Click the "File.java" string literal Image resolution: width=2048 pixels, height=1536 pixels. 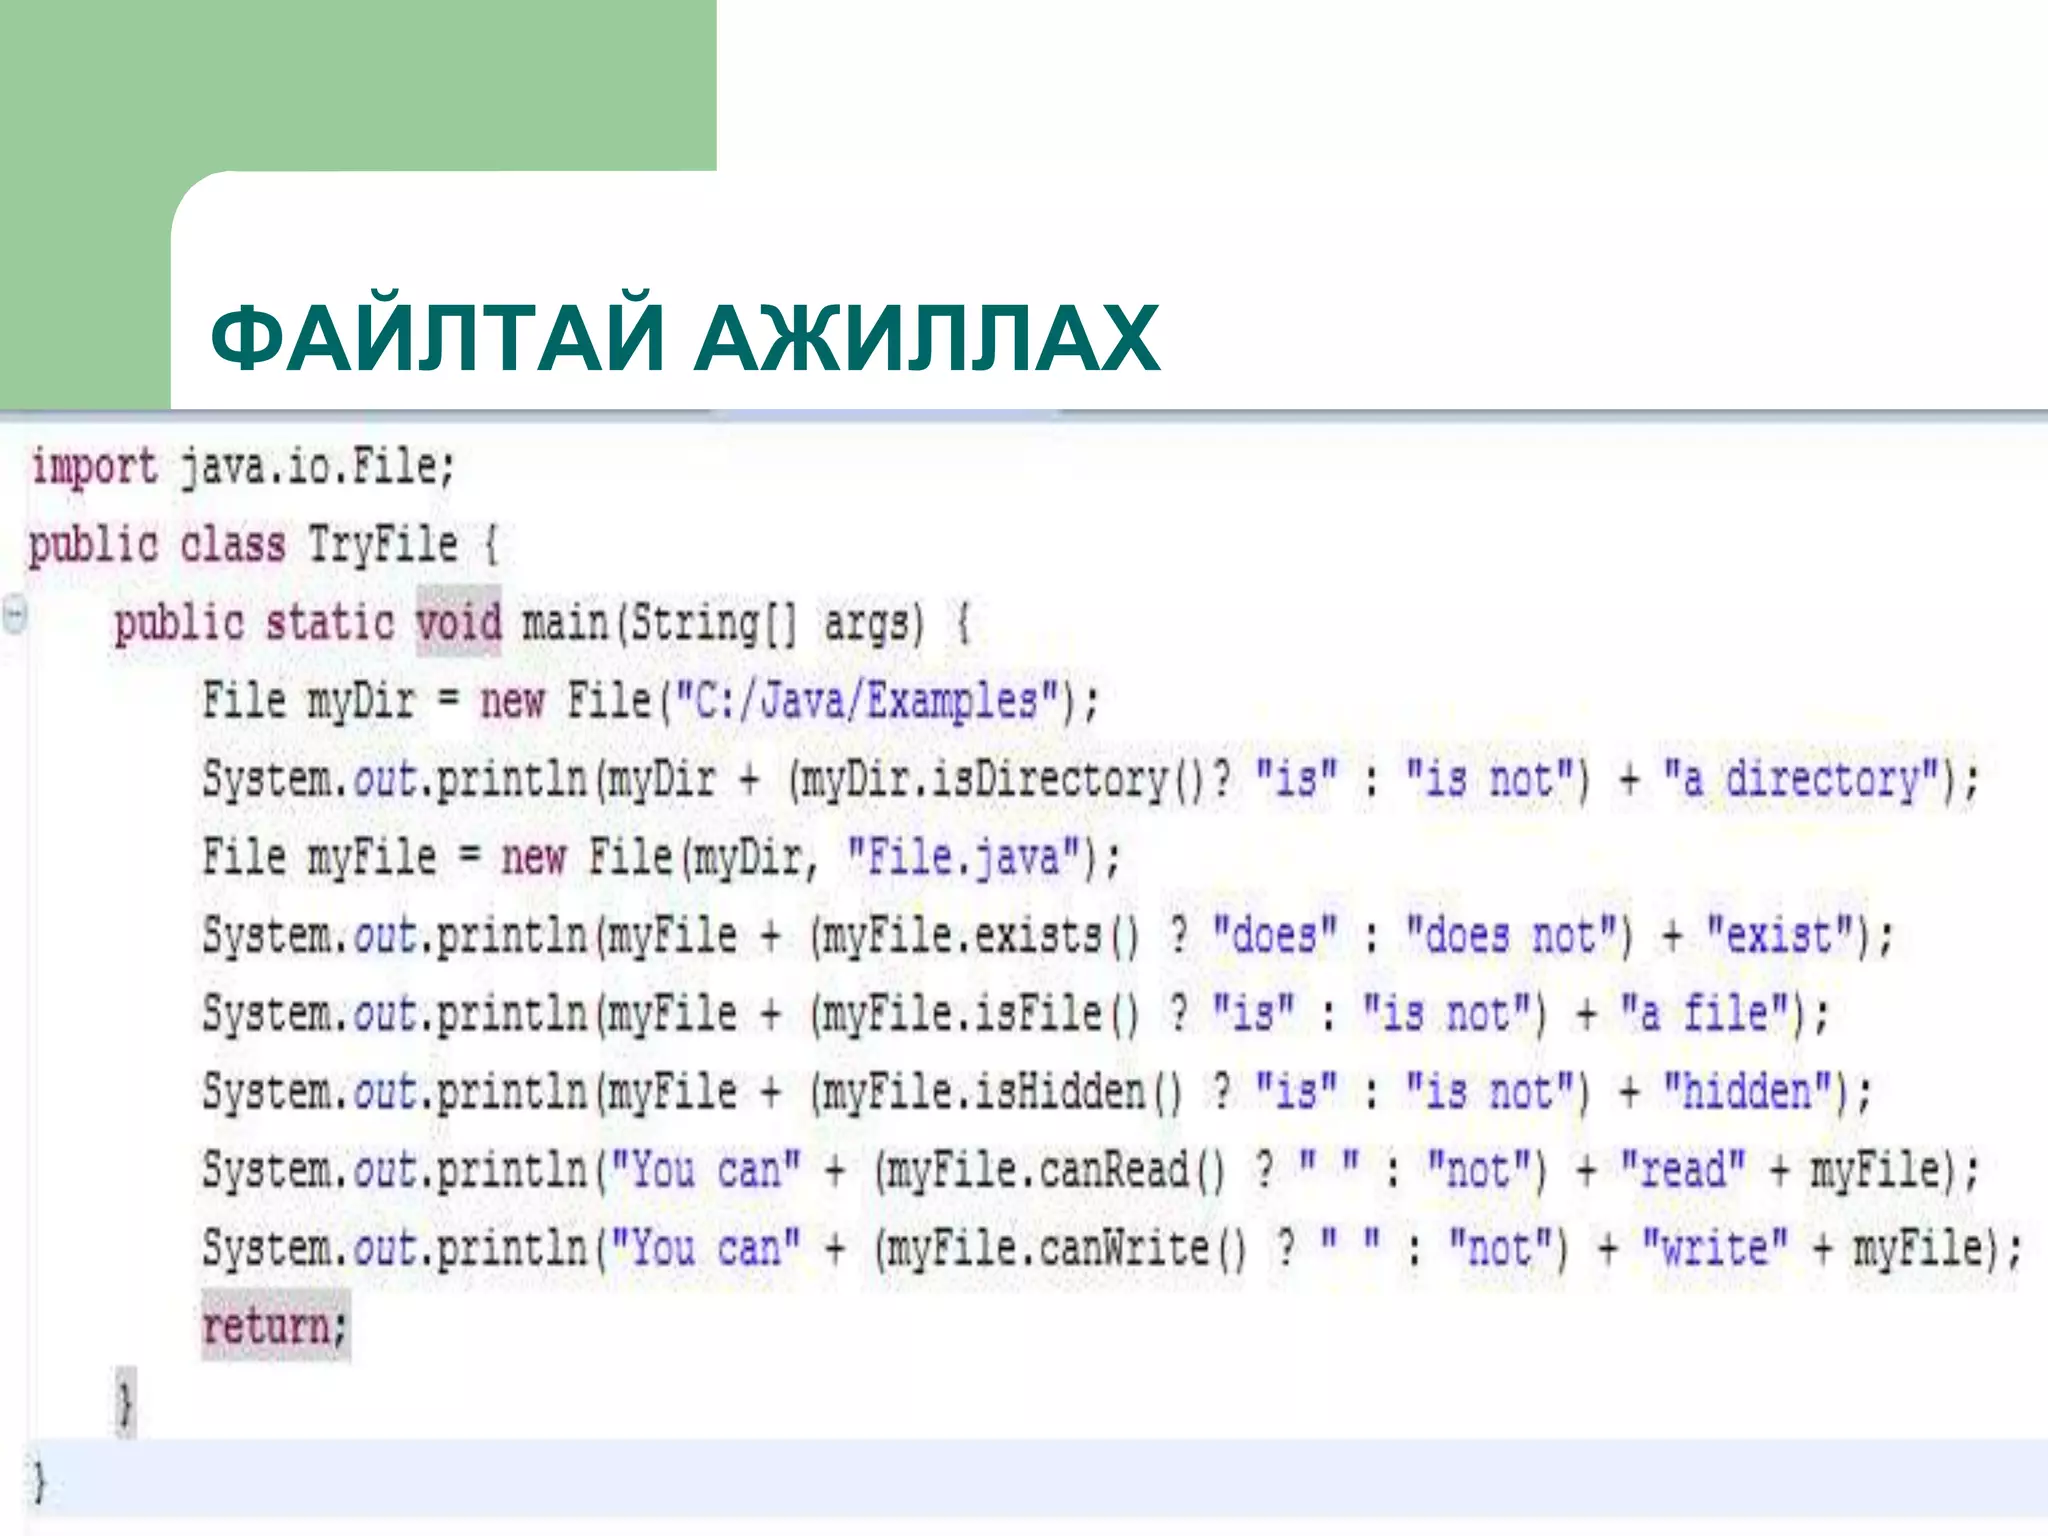[x=965, y=858]
